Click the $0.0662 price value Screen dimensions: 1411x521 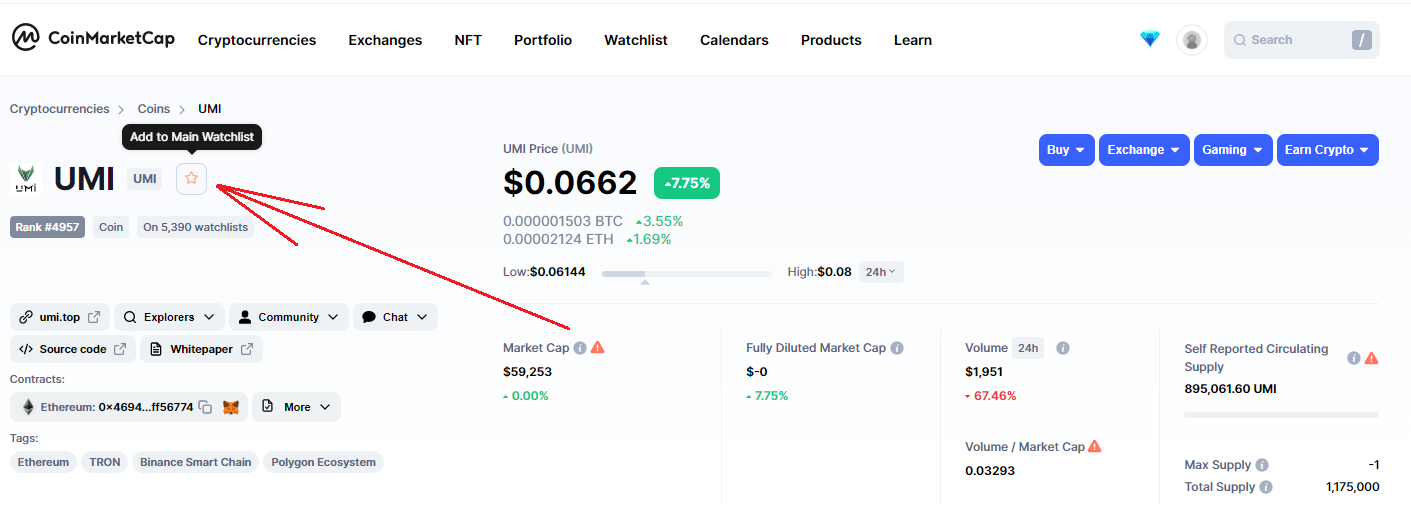pos(570,183)
